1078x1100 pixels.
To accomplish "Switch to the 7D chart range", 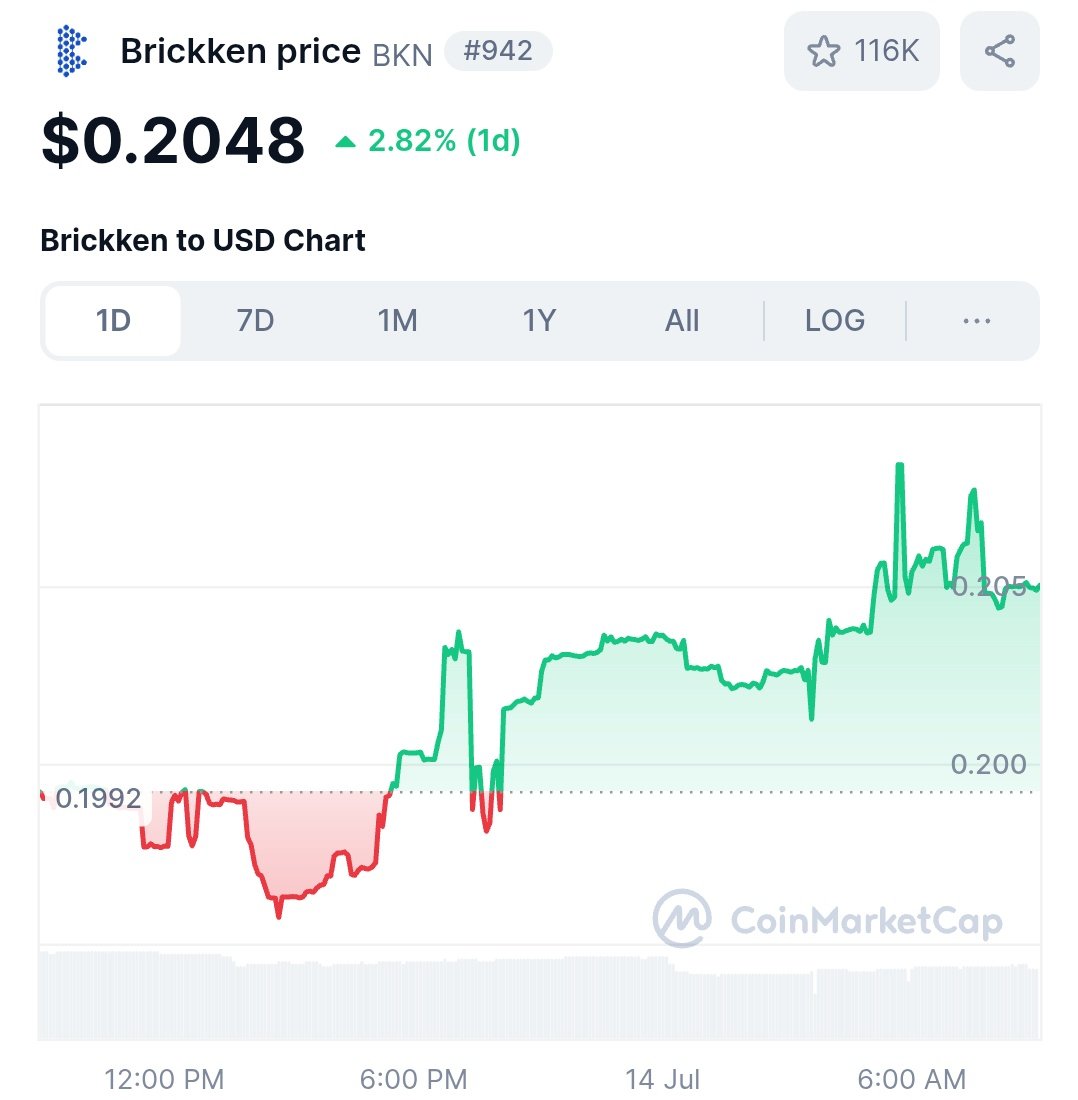I will [255, 321].
